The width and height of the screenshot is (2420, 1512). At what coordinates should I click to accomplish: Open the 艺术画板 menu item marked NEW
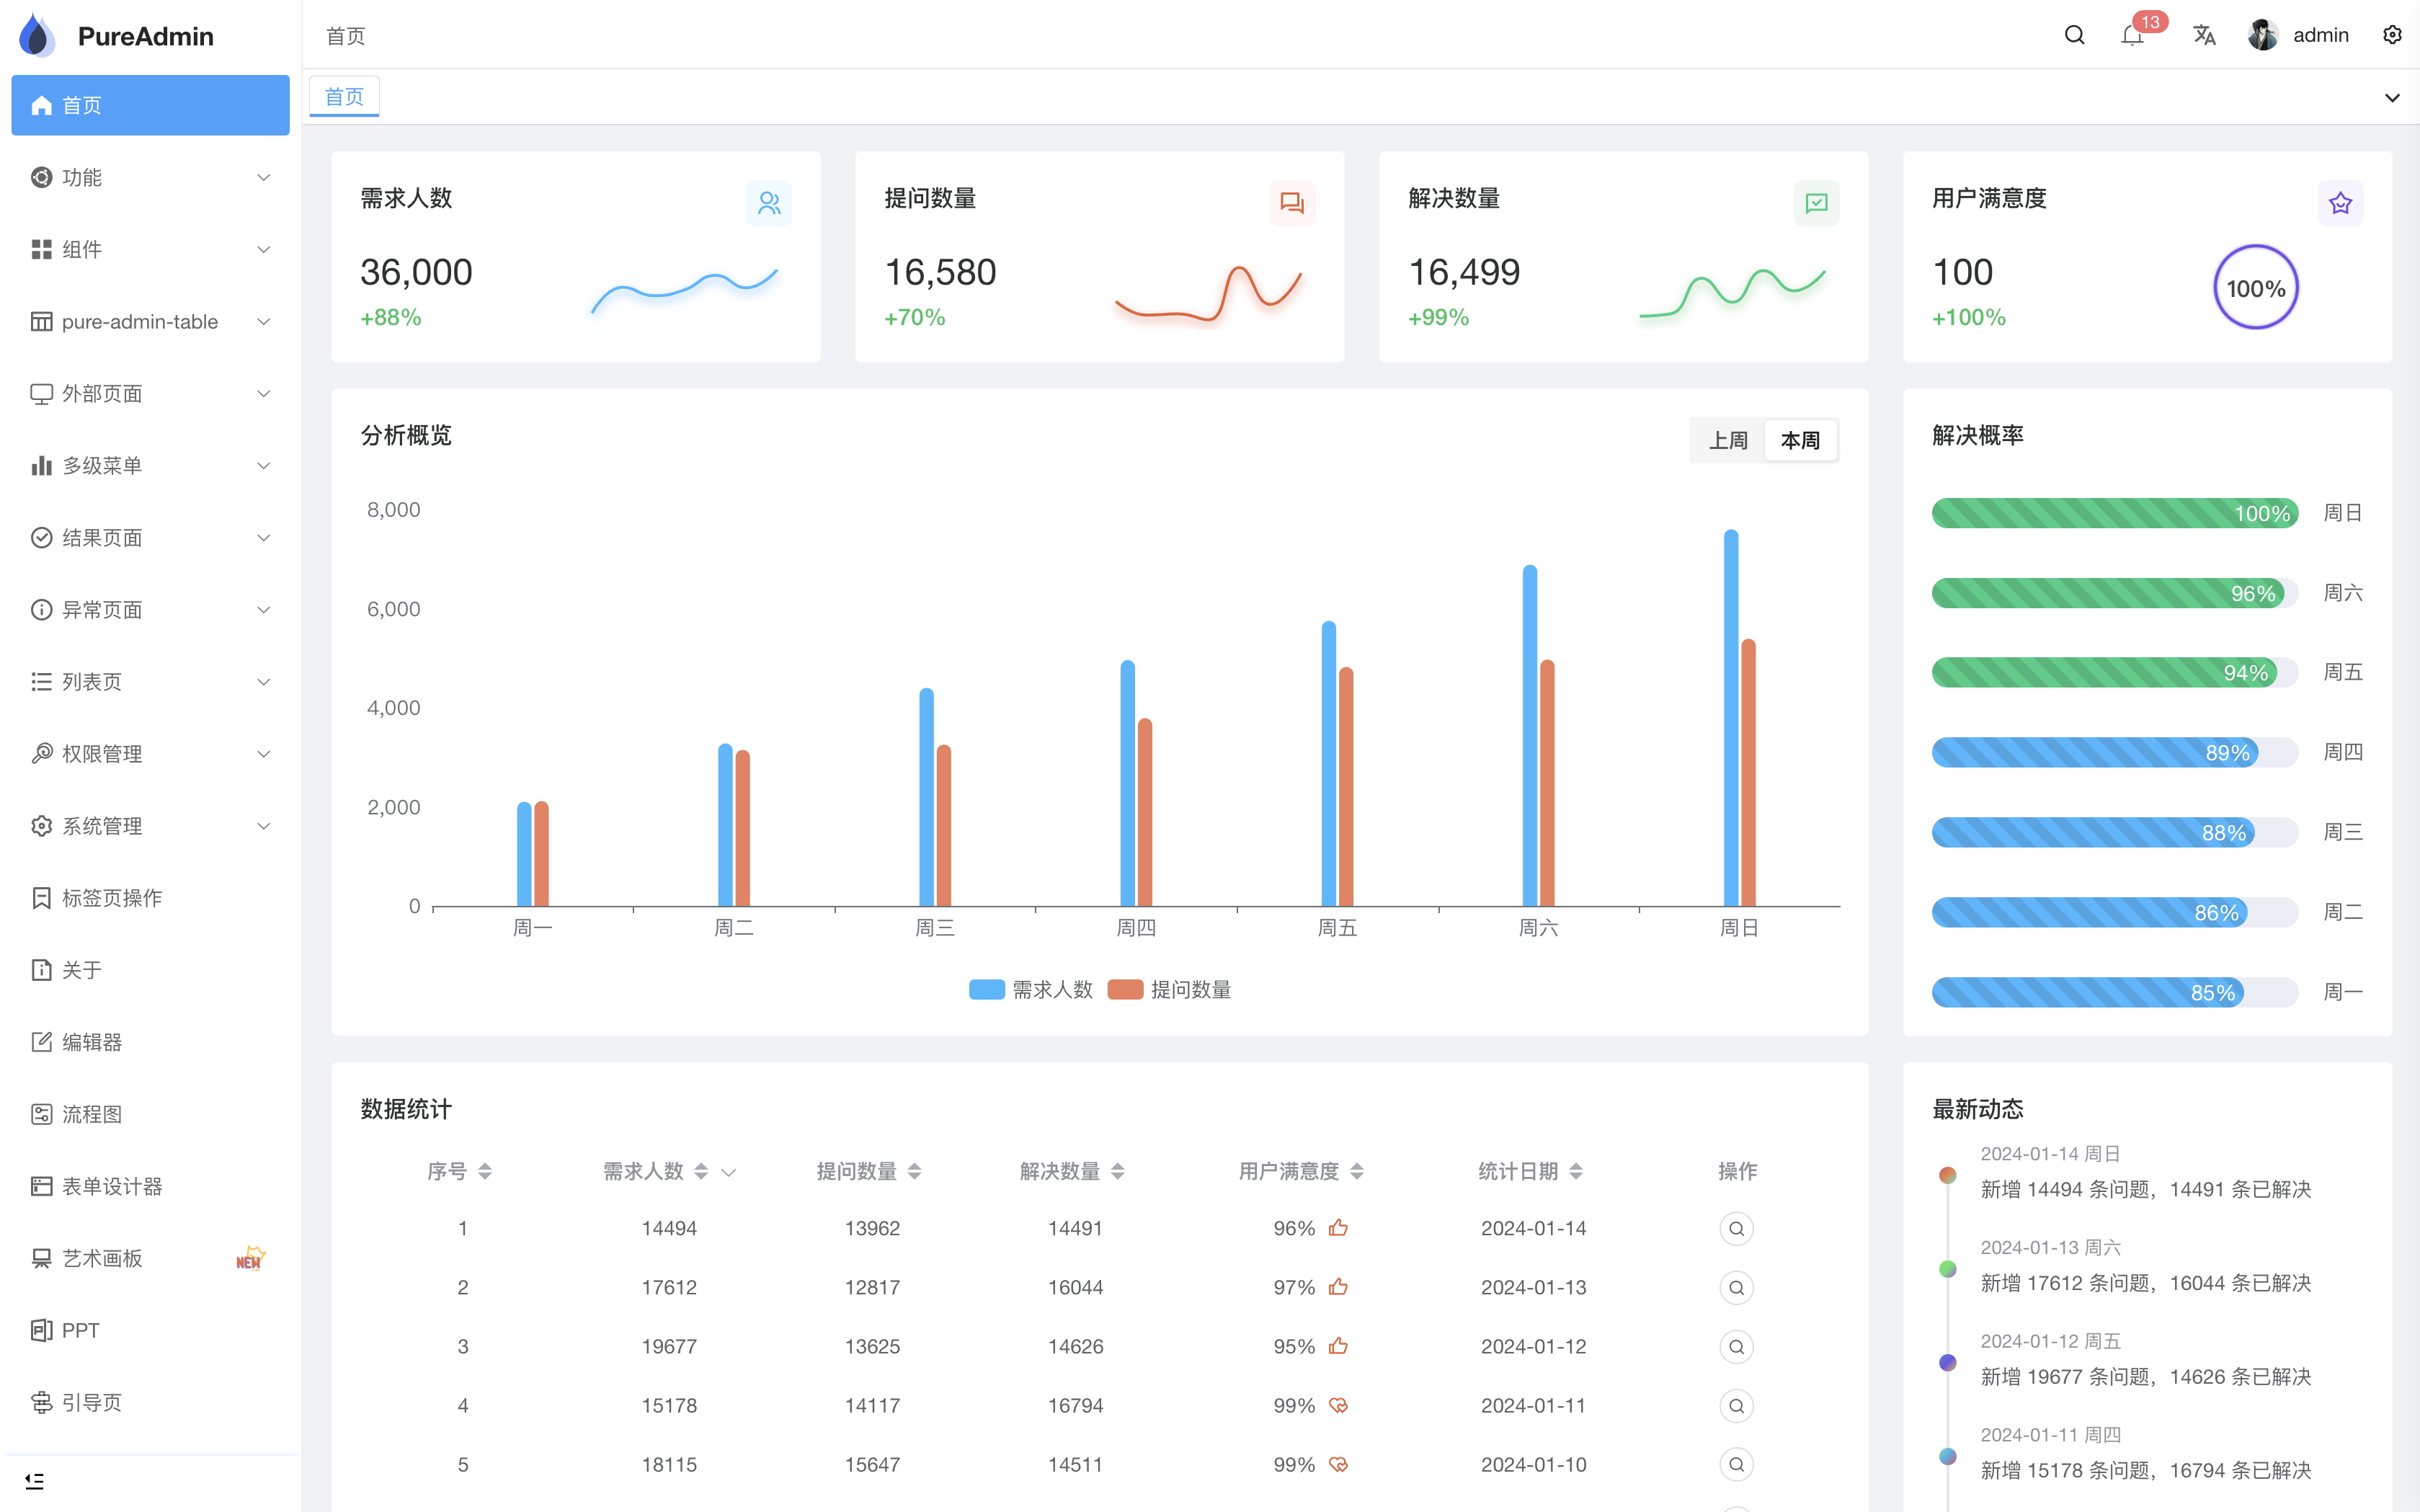click(x=103, y=1258)
